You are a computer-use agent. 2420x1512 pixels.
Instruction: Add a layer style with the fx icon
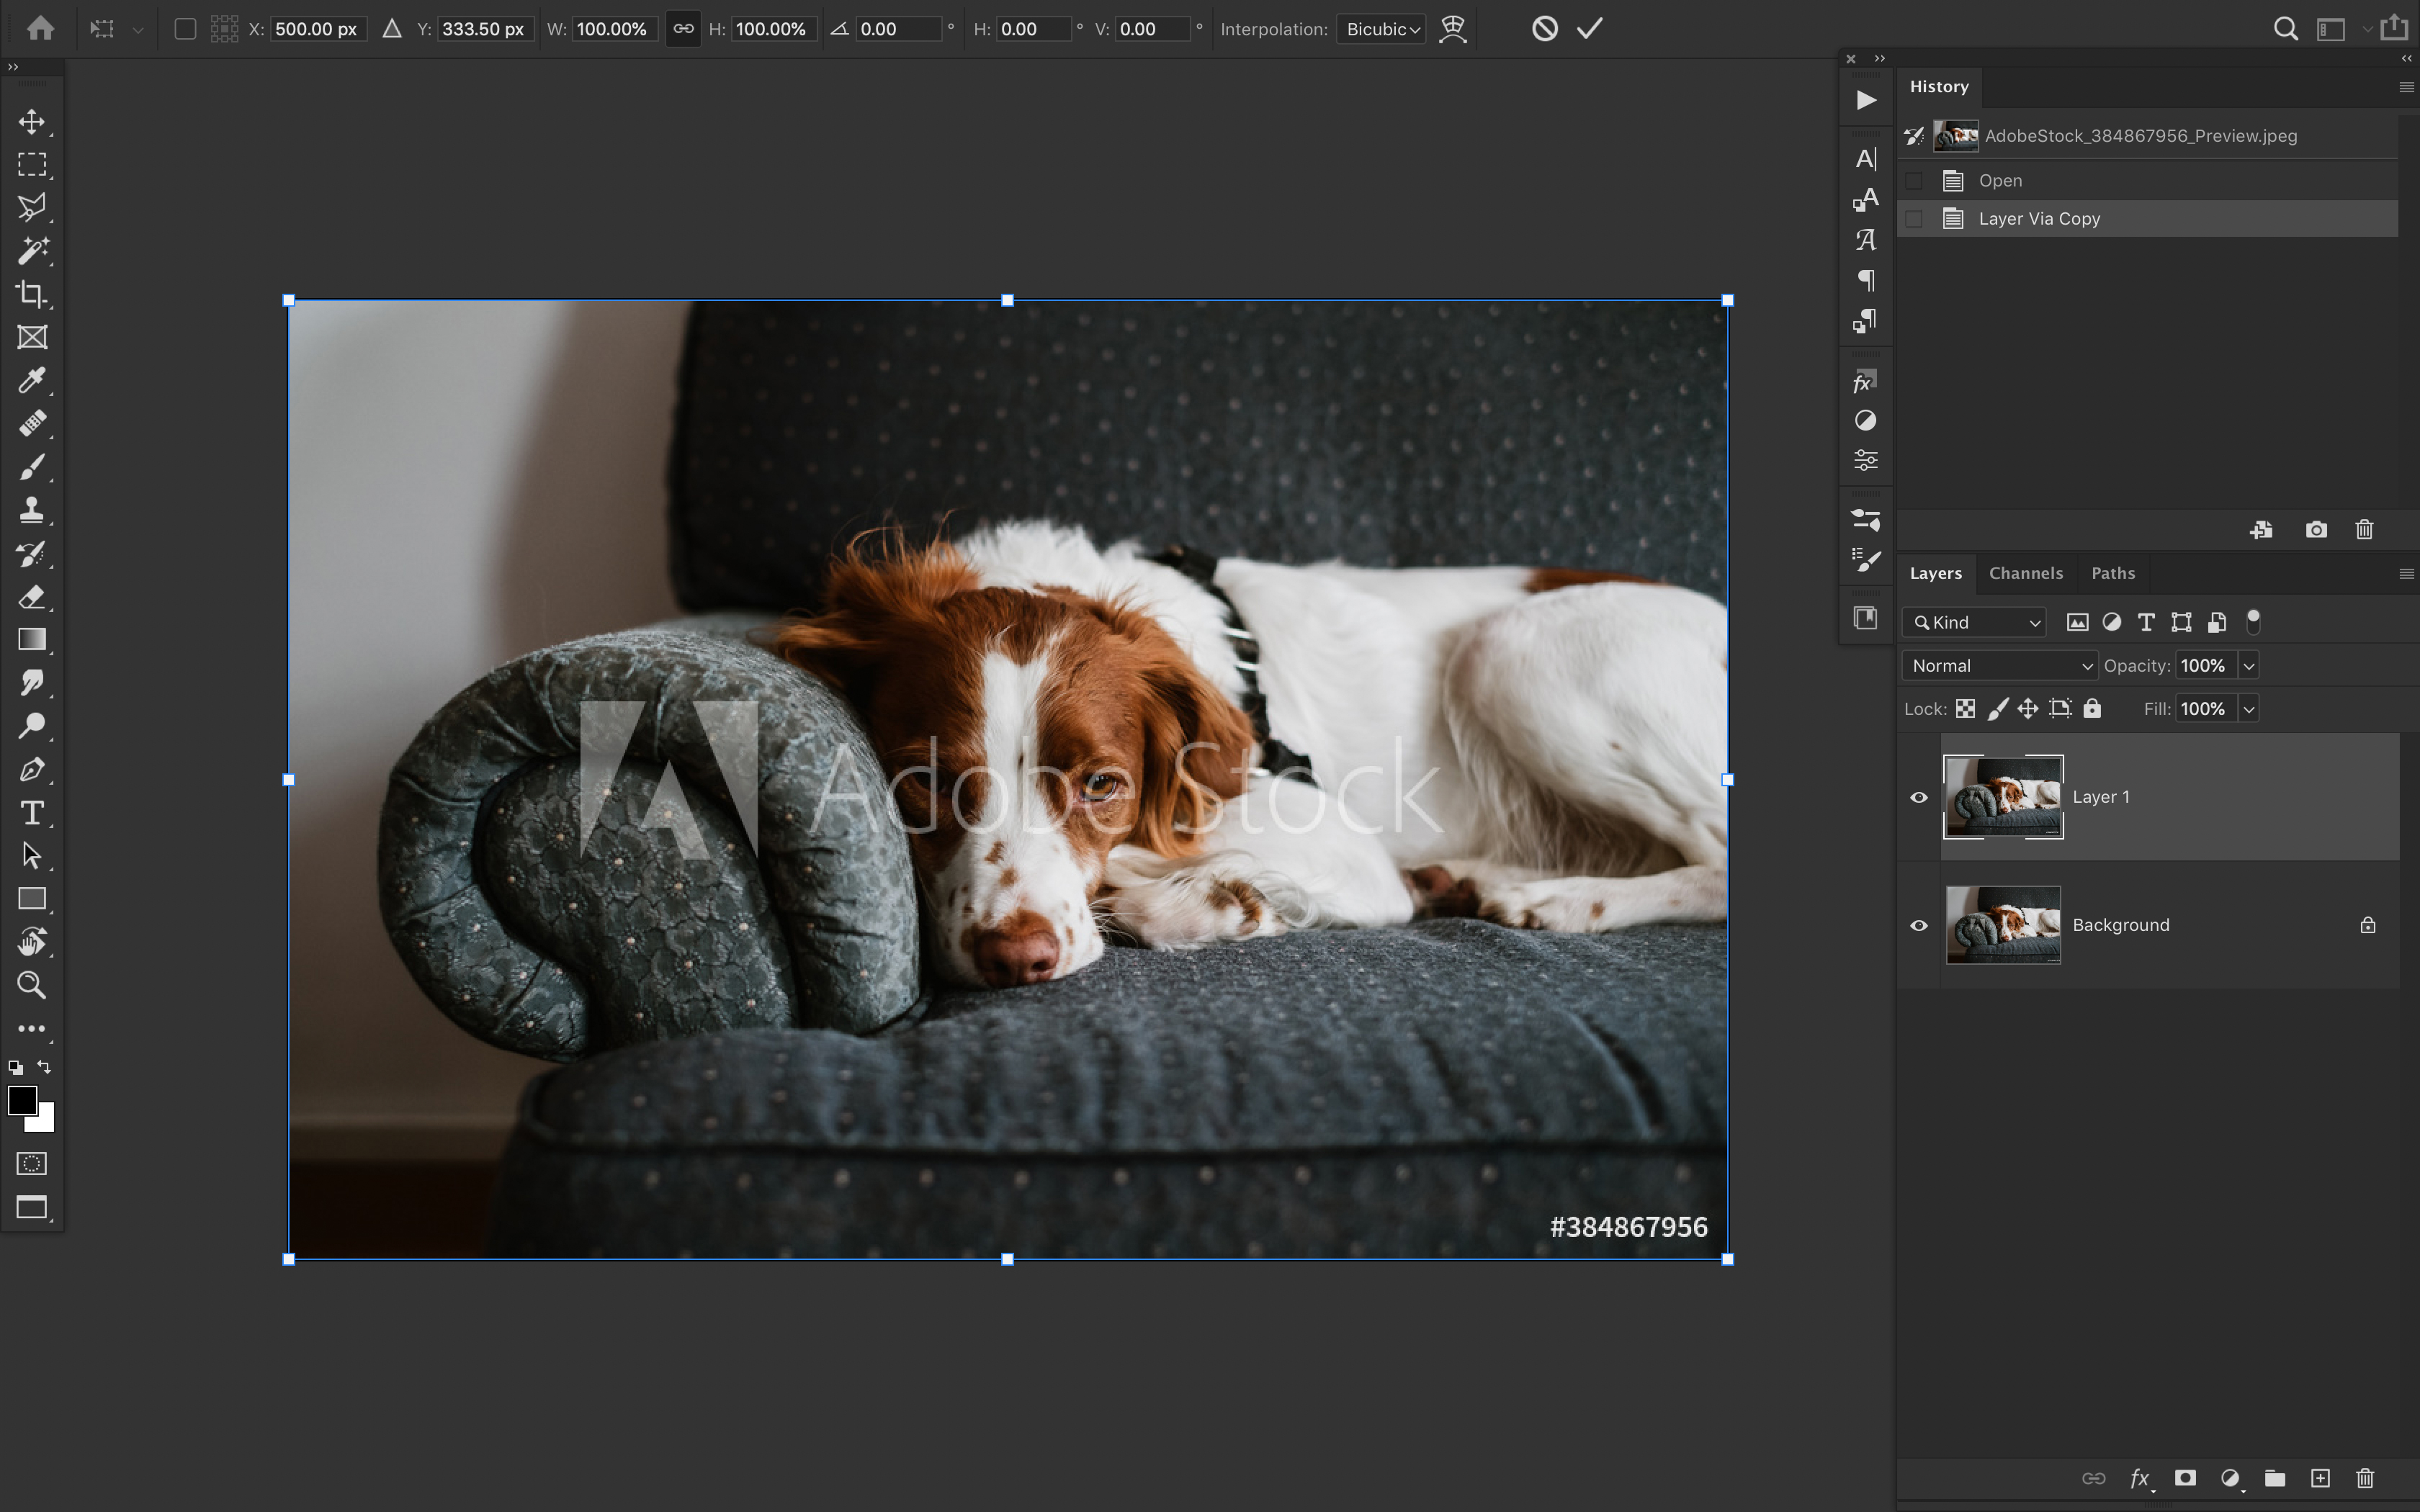pos(2140,1478)
